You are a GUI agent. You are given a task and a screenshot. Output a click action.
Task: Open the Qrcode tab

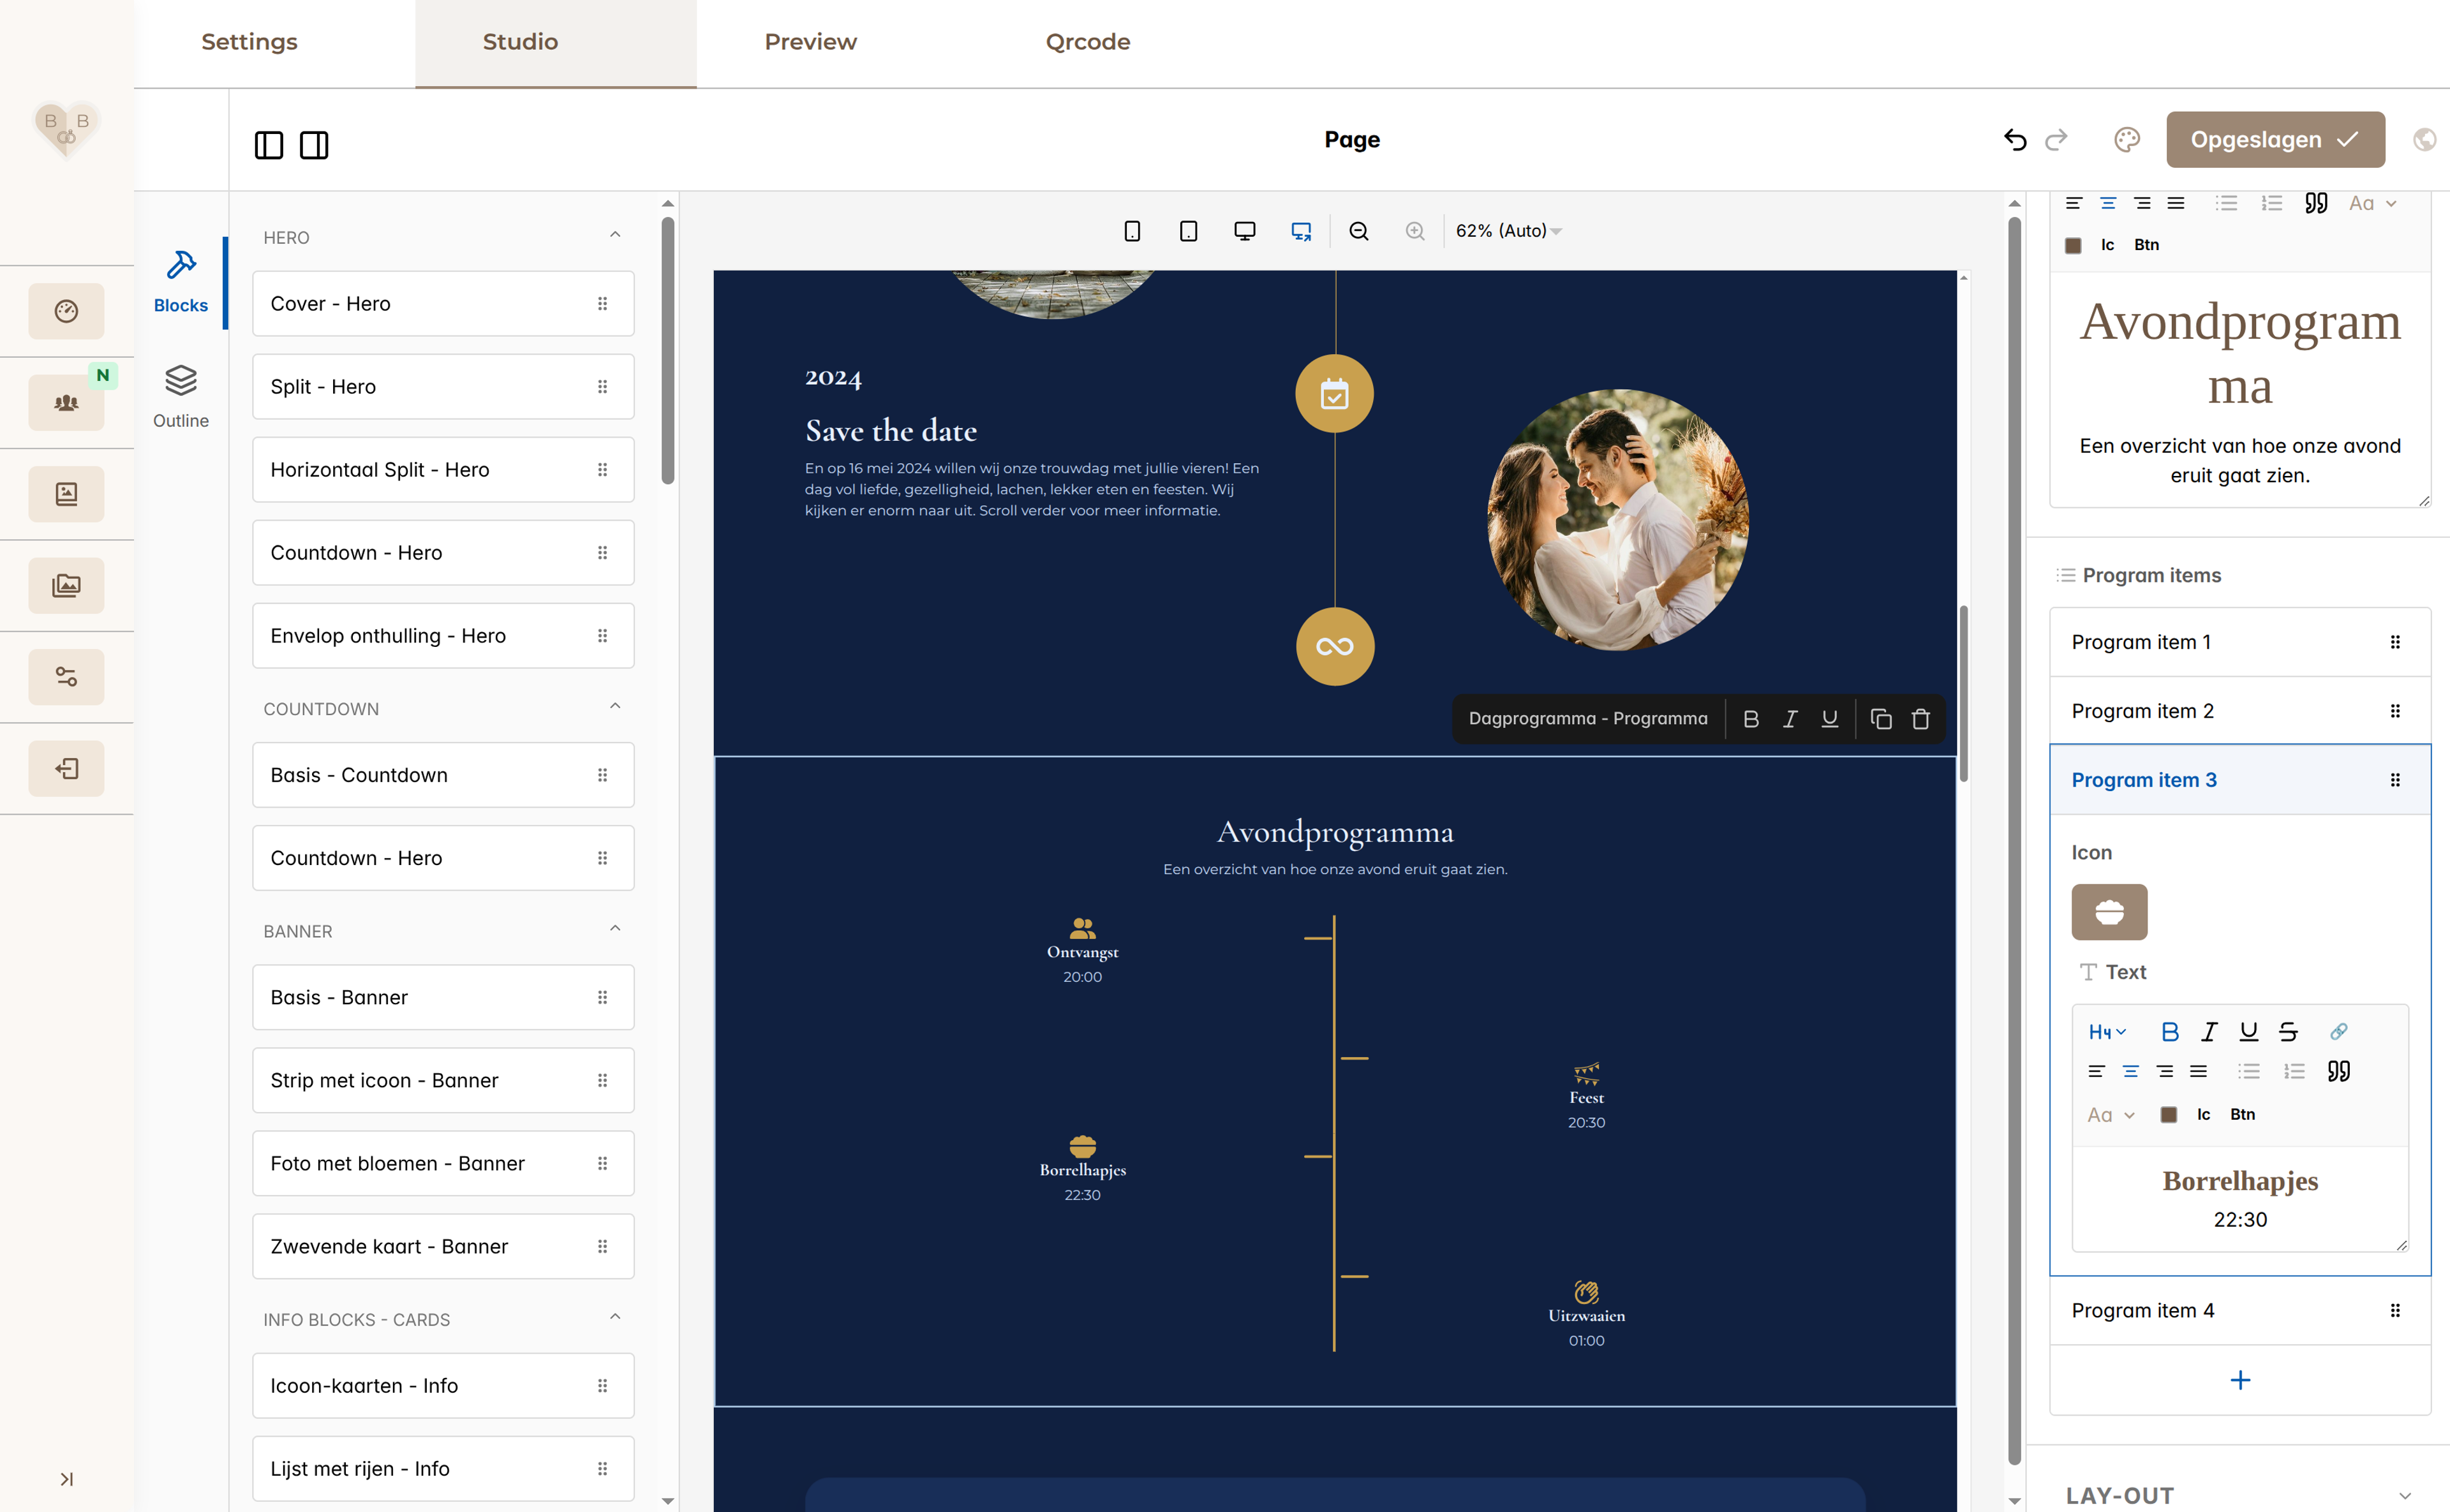[x=1087, y=42]
